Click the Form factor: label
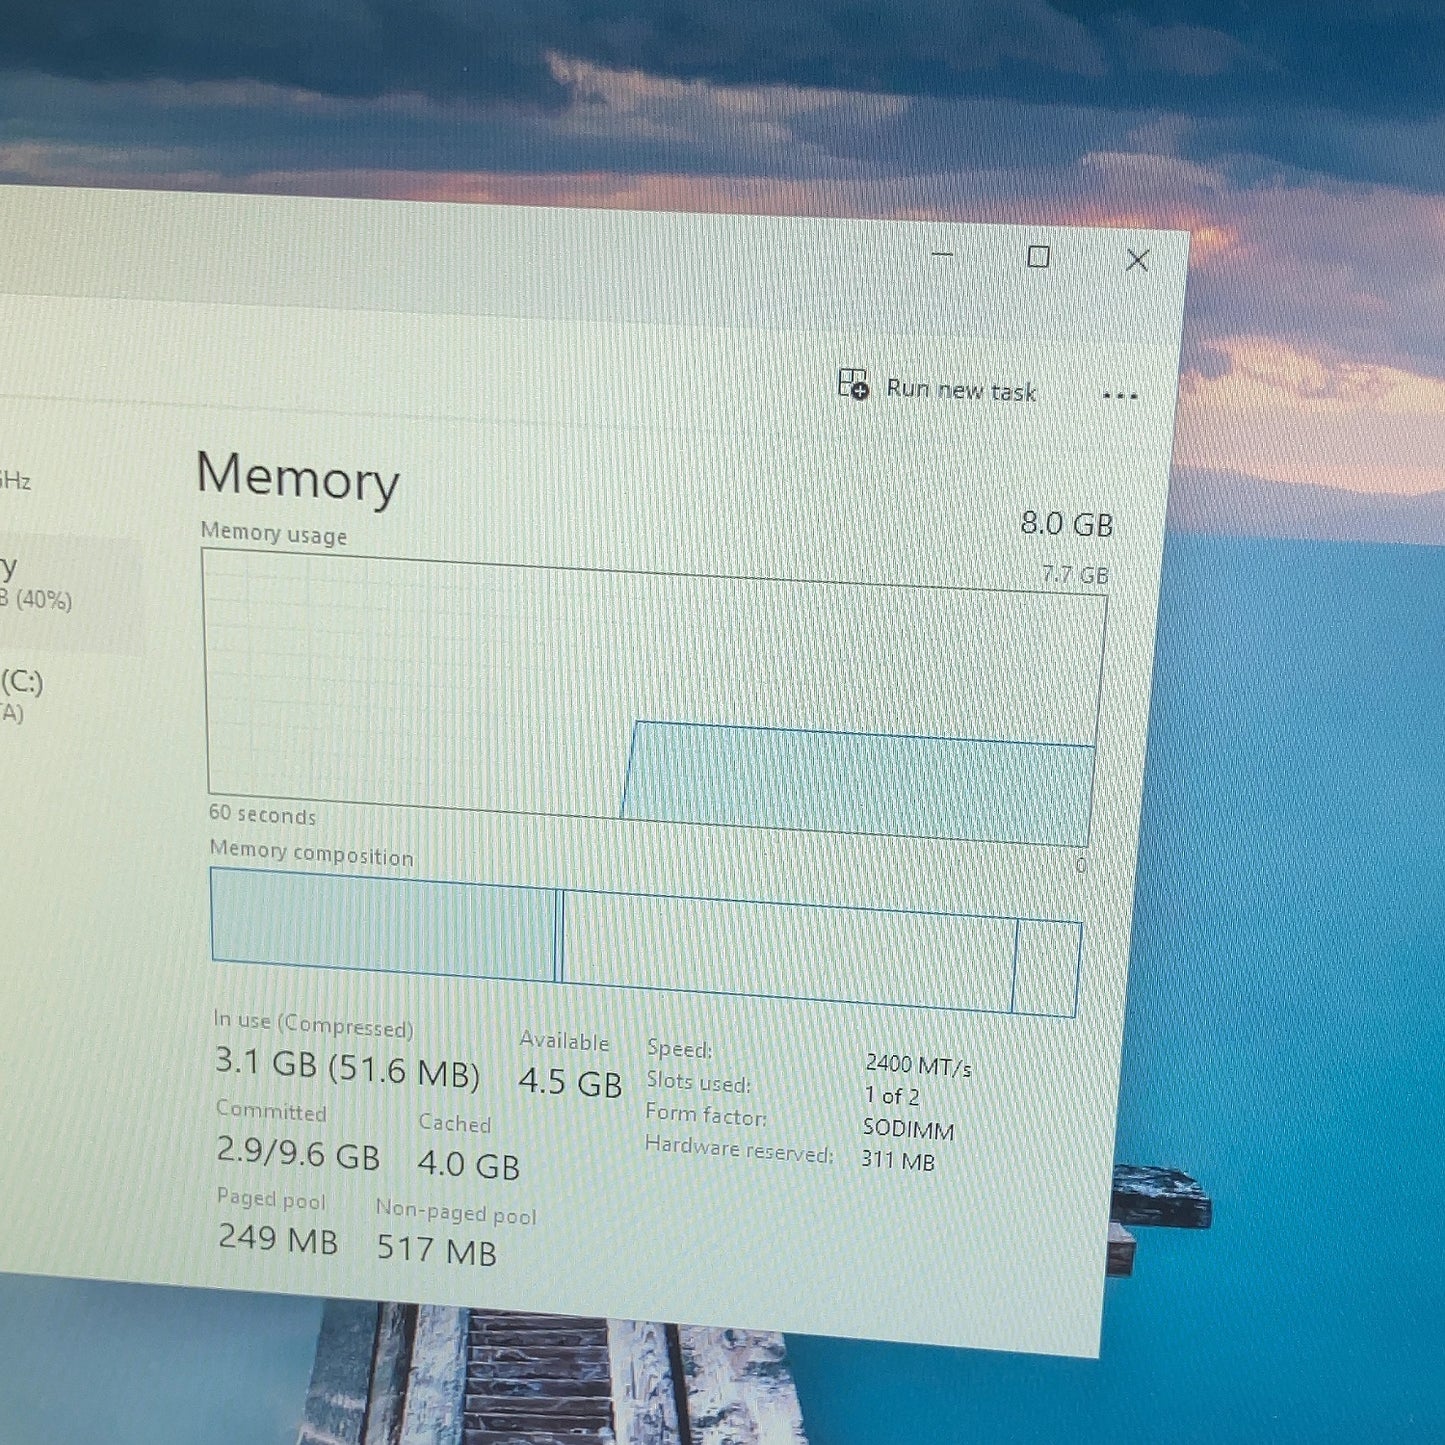The image size is (1445, 1445). 706,1114
